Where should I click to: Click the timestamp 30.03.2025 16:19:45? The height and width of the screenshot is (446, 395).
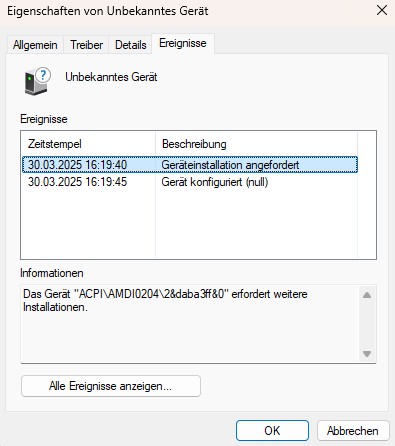77,182
